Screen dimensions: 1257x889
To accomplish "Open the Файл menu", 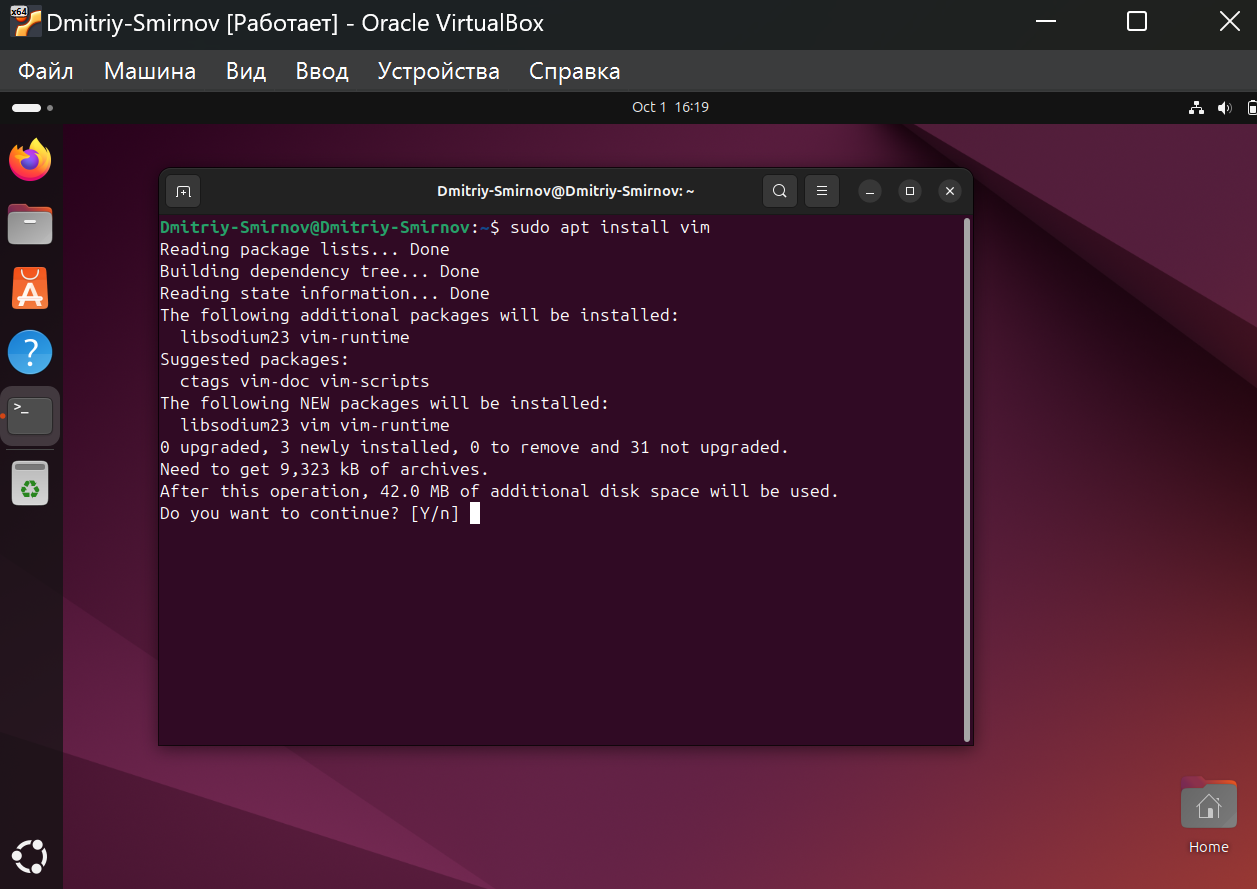I will pyautogui.click(x=46, y=71).
